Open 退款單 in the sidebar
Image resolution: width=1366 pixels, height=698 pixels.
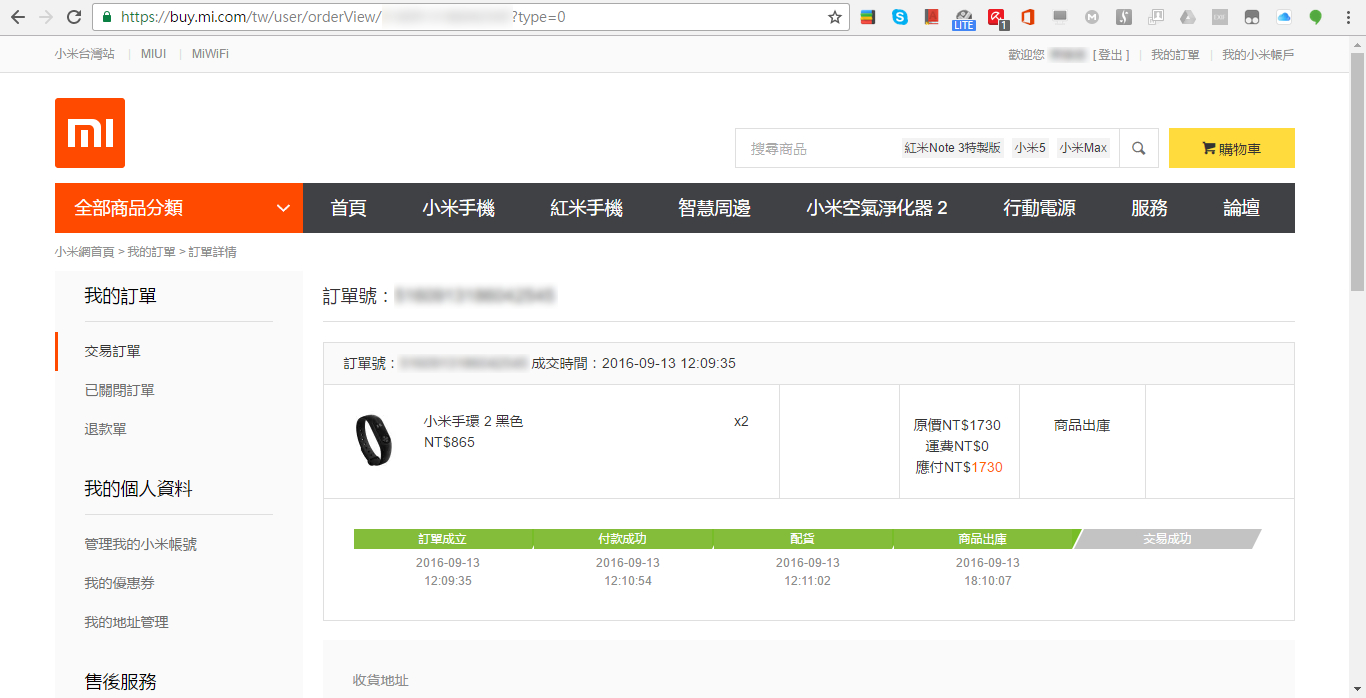point(105,429)
